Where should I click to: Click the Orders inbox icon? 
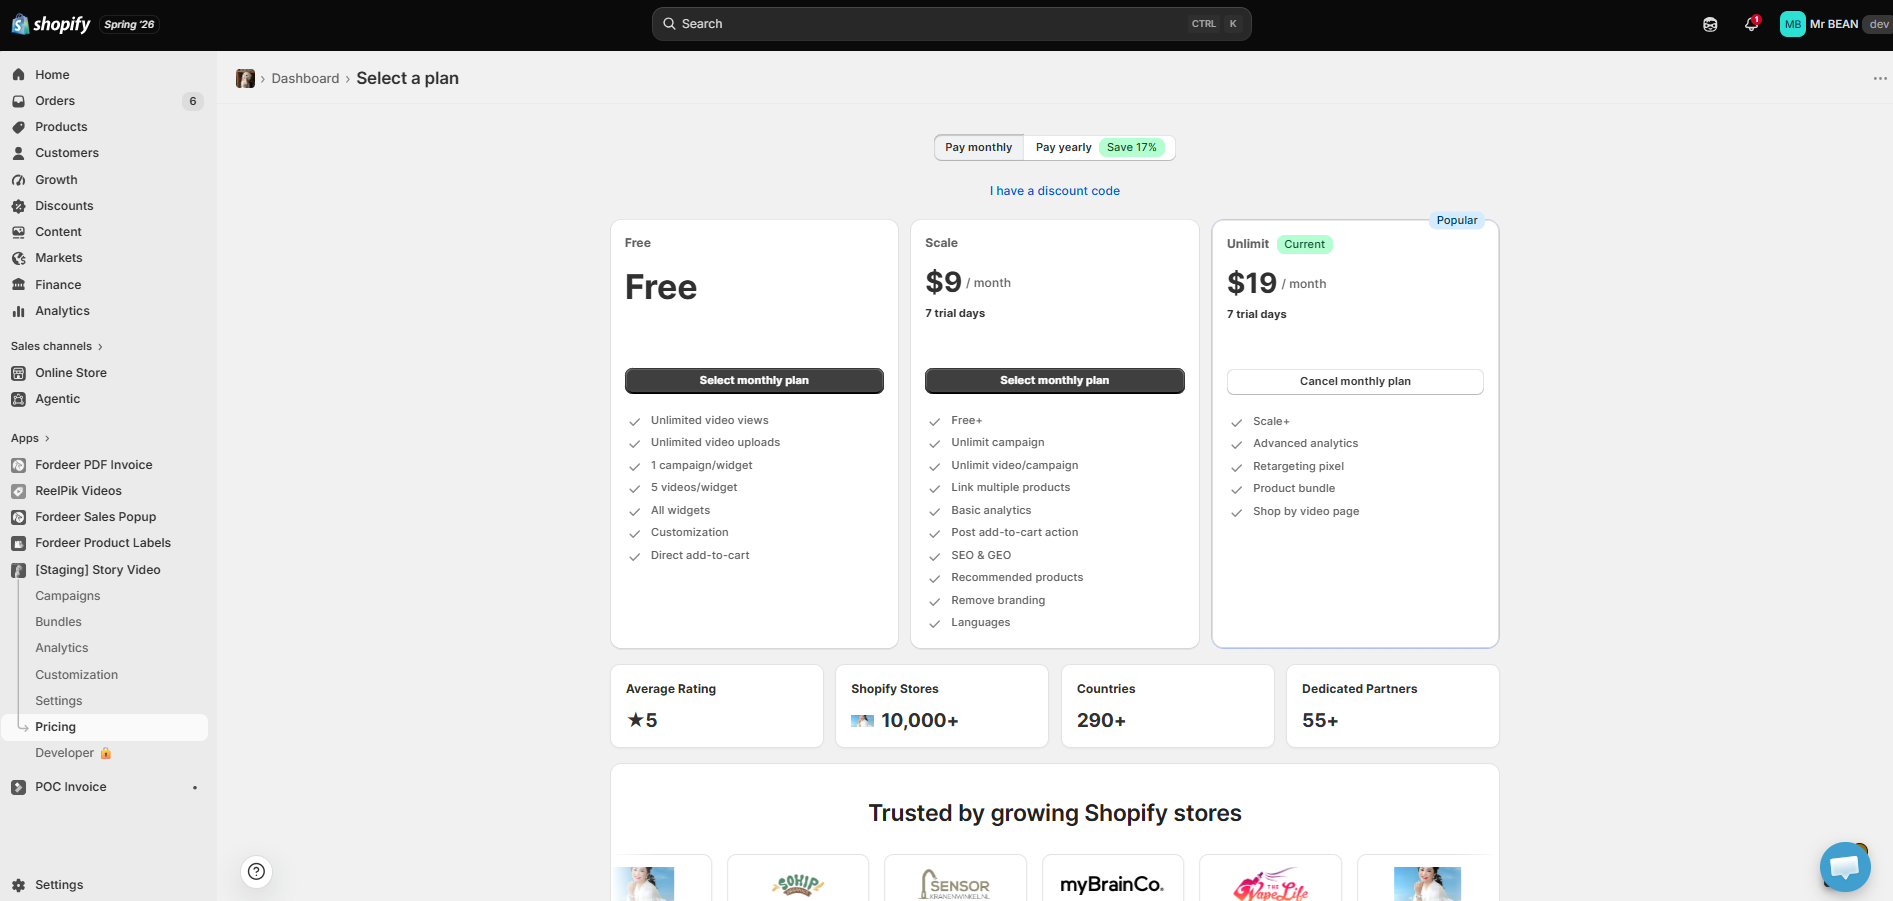(18, 101)
